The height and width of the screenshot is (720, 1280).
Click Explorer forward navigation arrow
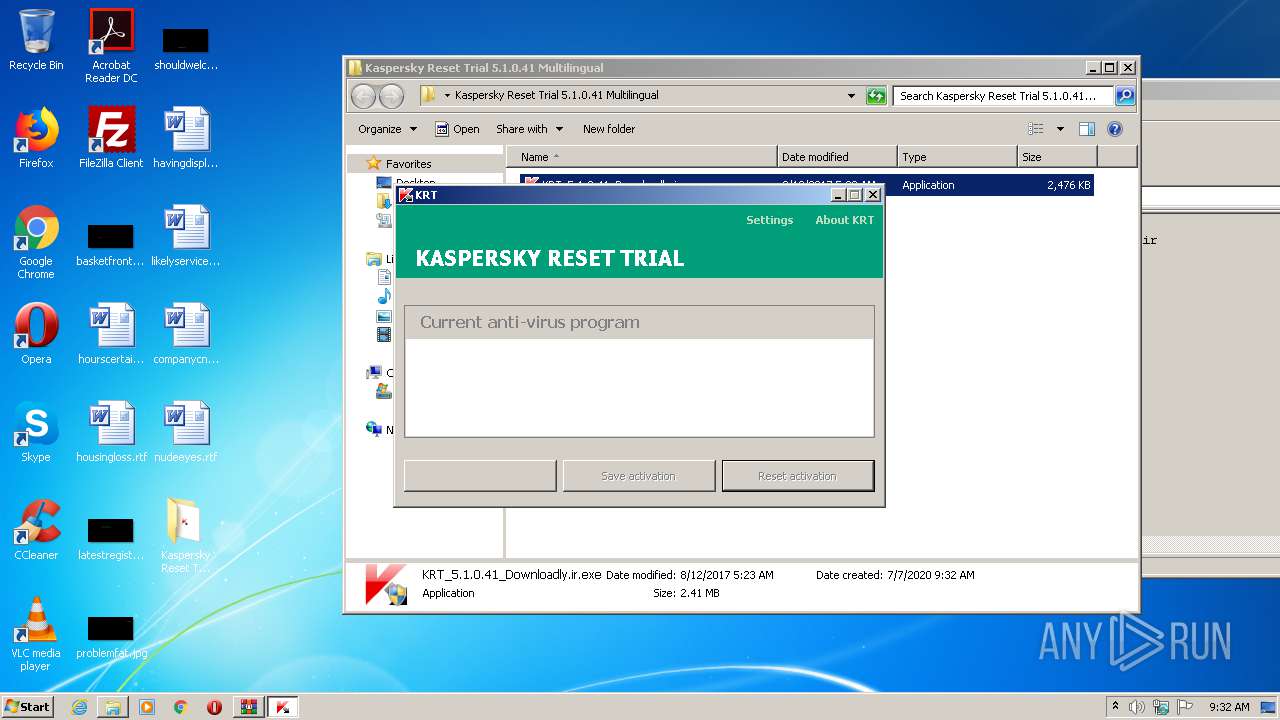point(391,96)
